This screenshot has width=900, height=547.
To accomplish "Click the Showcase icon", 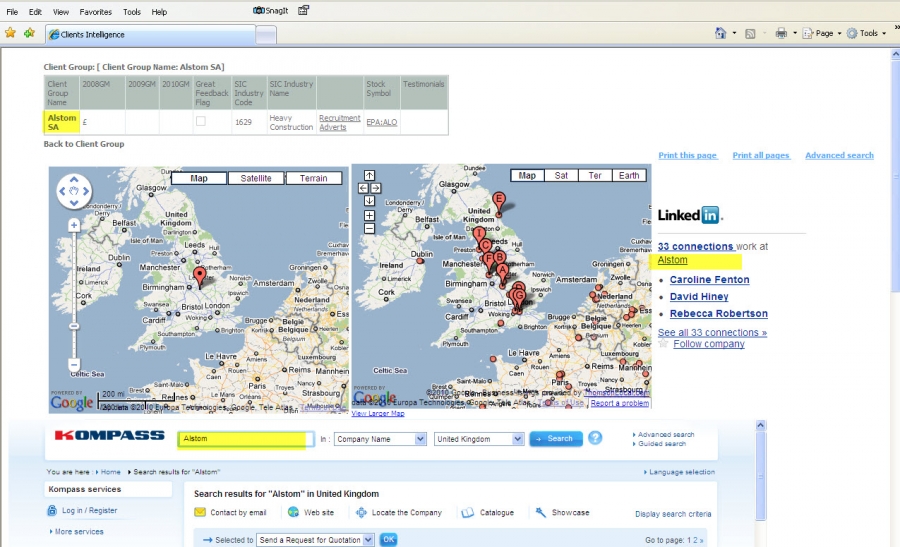I will pos(541,513).
